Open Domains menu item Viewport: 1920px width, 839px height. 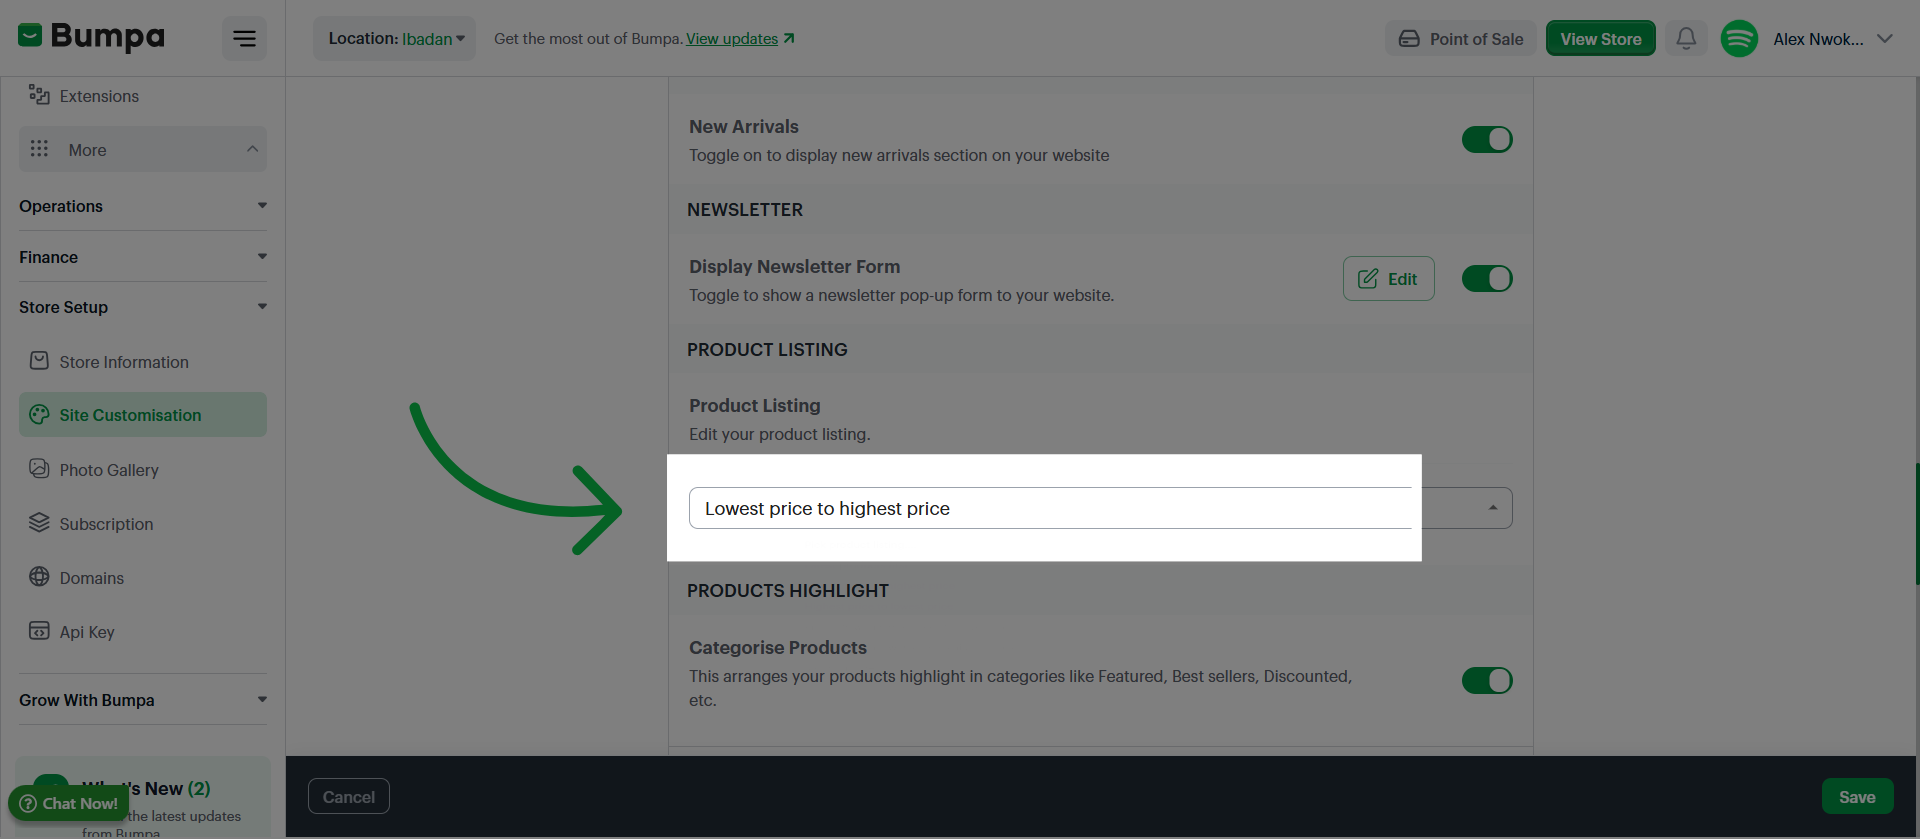pyautogui.click(x=143, y=577)
